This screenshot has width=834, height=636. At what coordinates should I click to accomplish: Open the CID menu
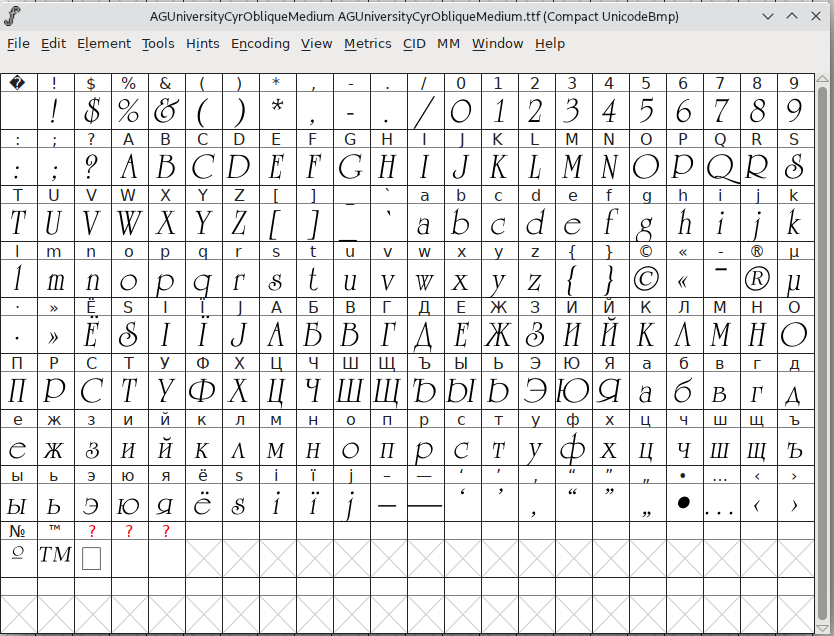414,44
